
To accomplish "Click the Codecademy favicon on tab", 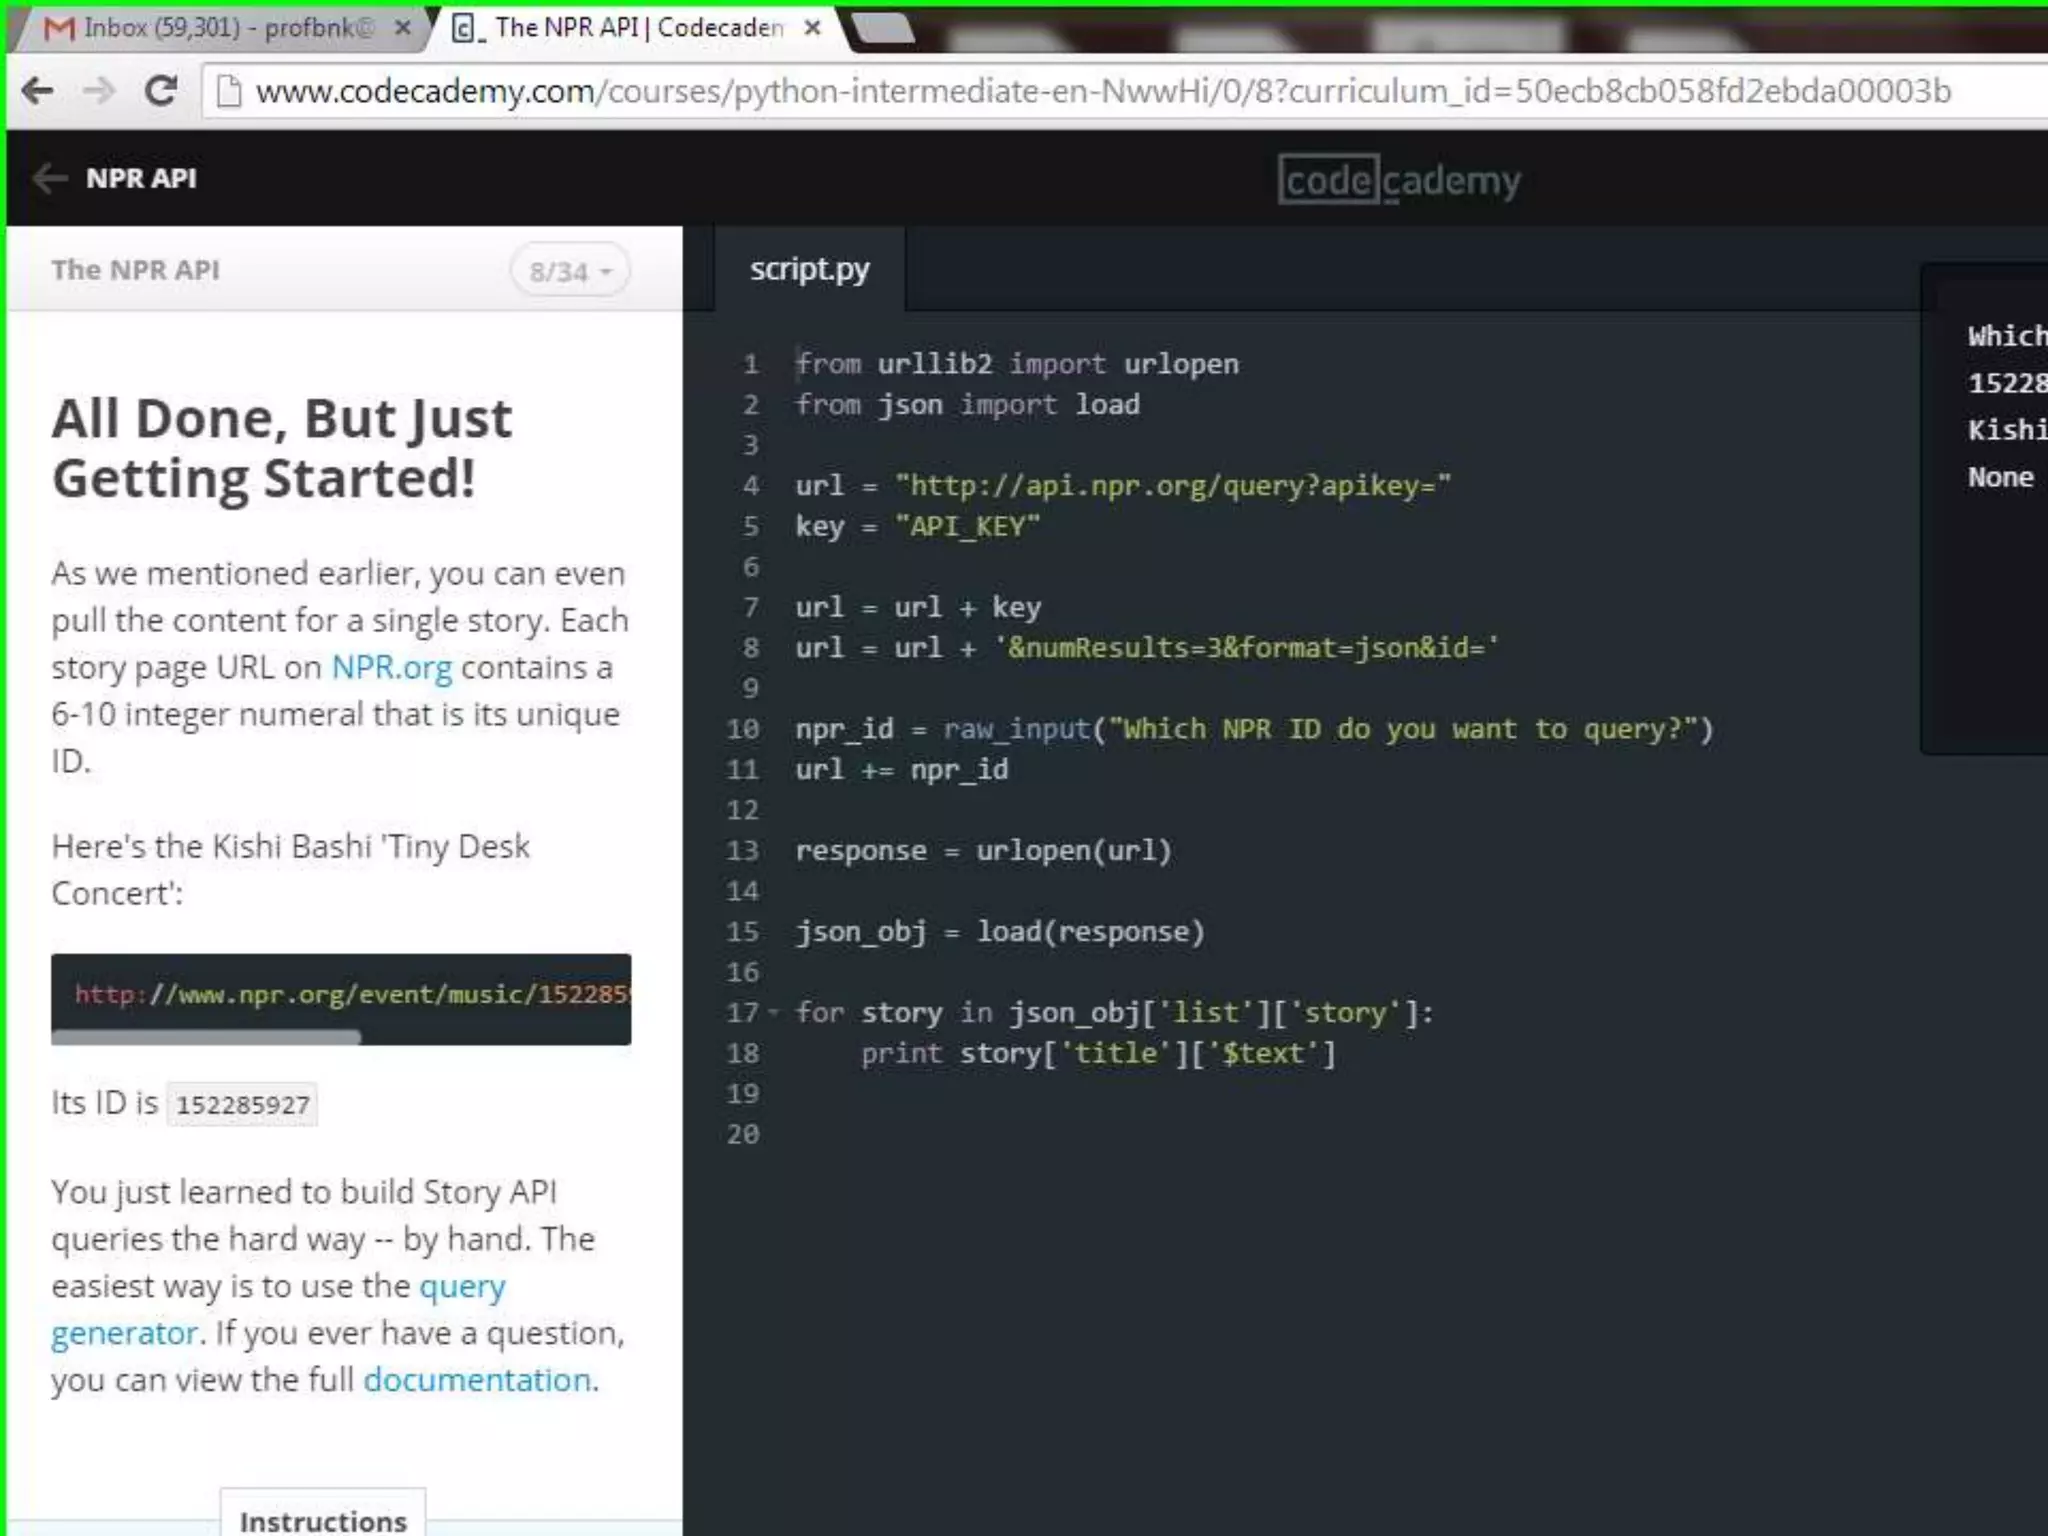I will (x=465, y=28).
